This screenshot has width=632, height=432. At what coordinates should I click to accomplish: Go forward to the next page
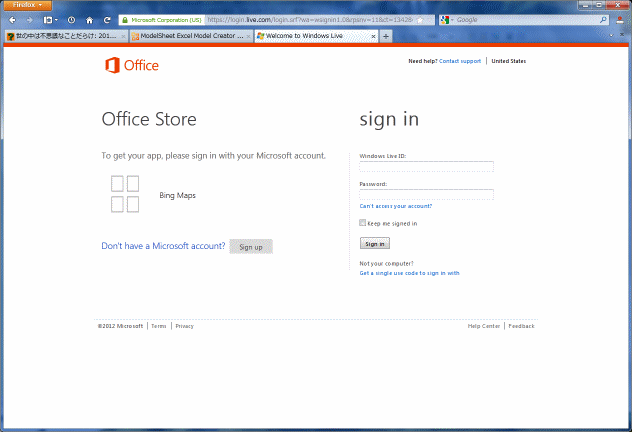click(29, 20)
